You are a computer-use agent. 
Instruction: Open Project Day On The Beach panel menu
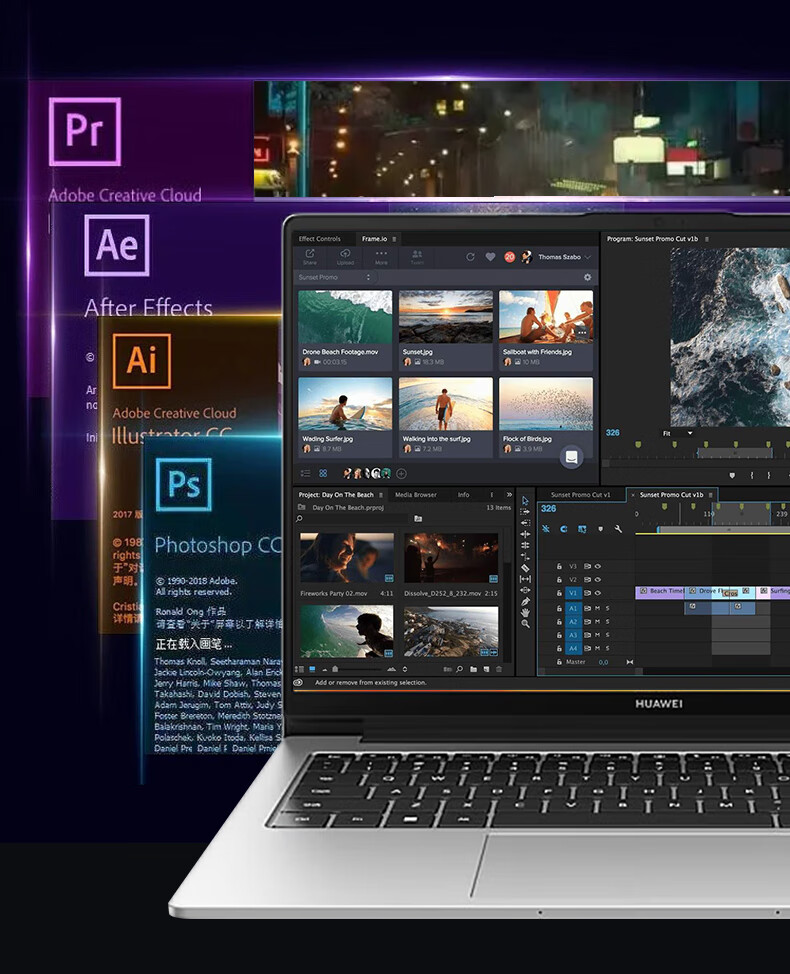381,494
